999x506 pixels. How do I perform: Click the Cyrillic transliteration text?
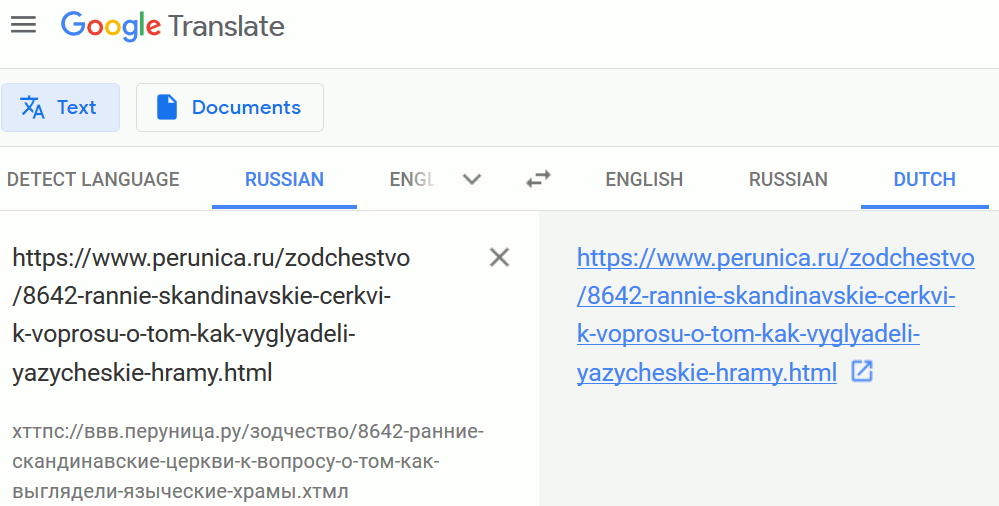click(248, 461)
